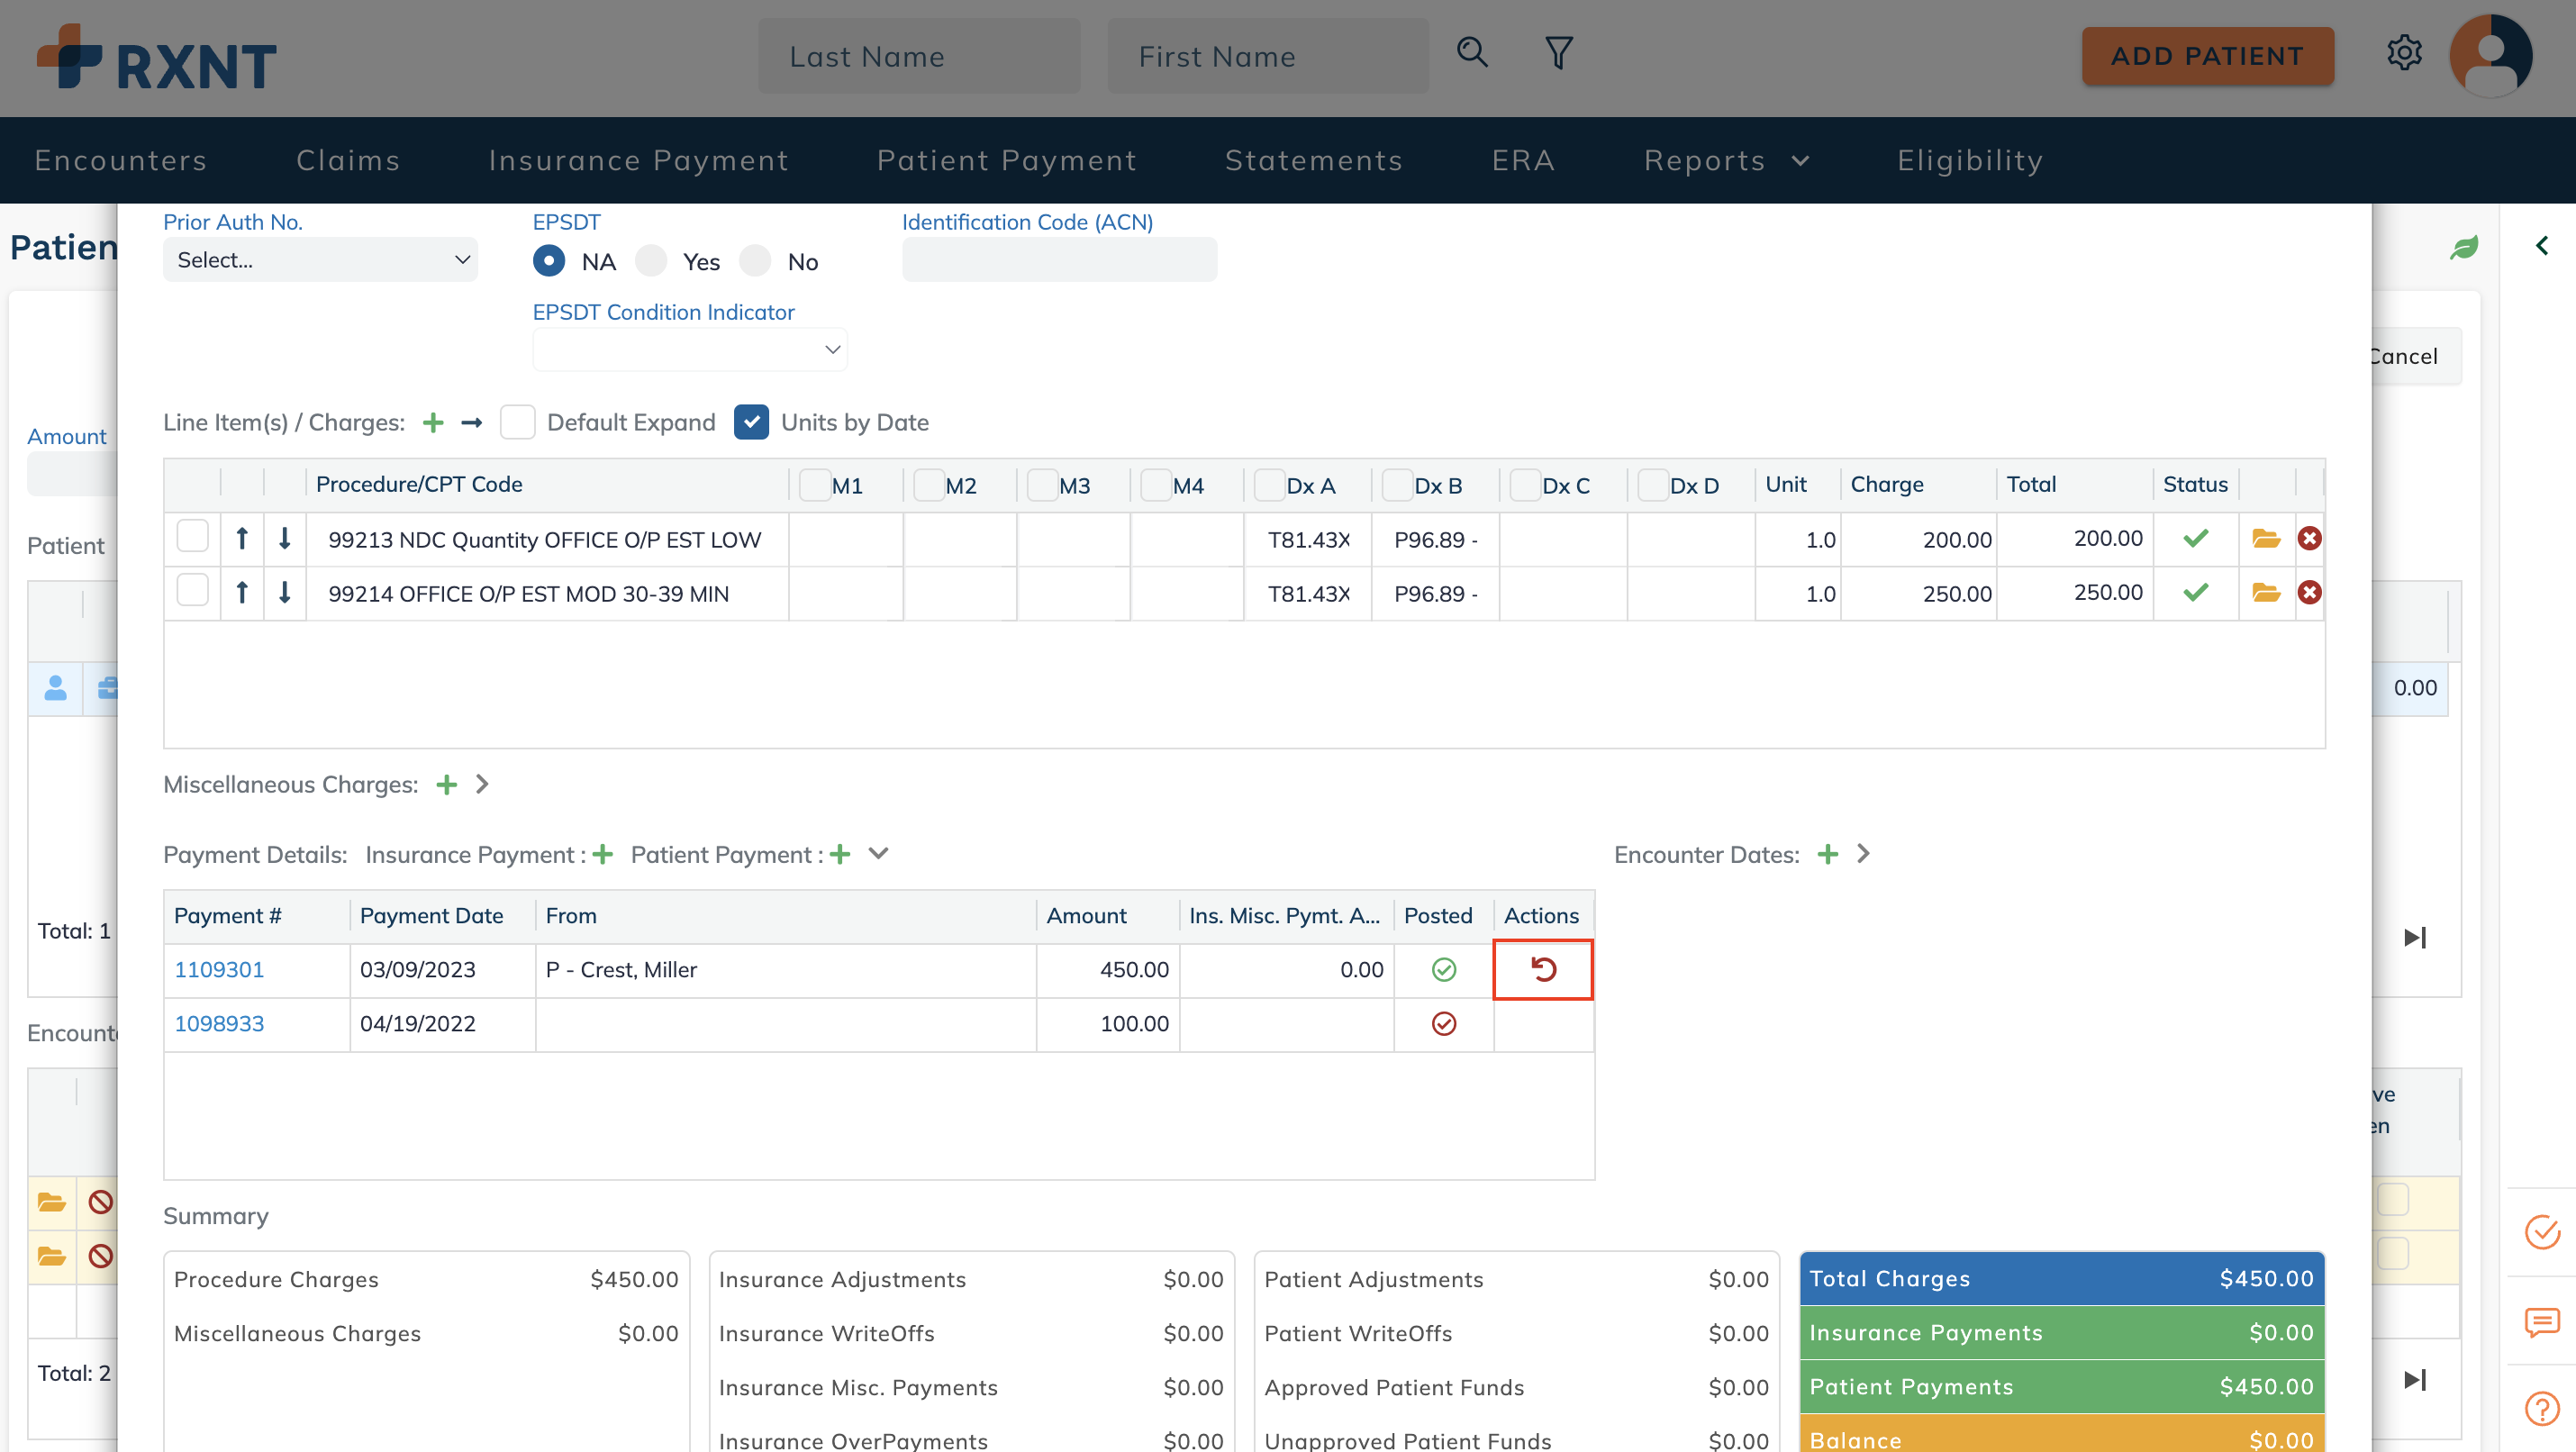Open folder icon for 99214 row
Image resolution: width=2576 pixels, height=1452 pixels.
pos(2266,593)
